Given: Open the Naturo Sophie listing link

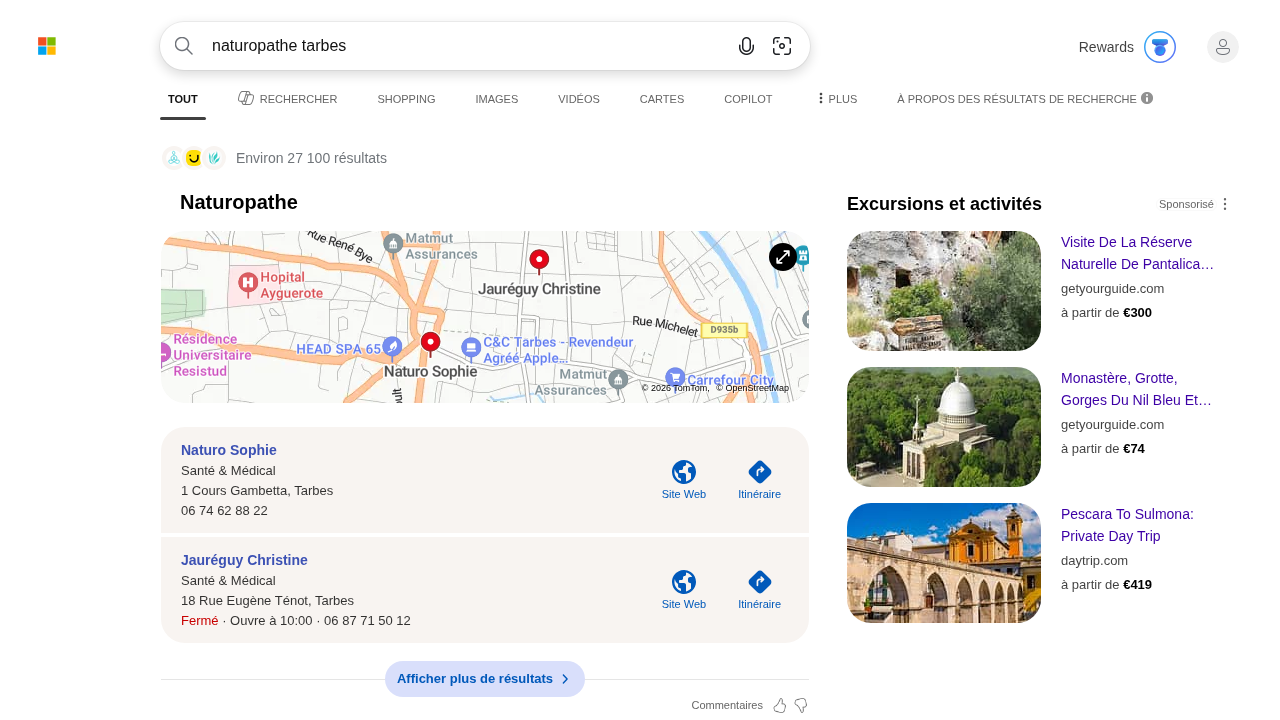Looking at the screenshot, I should click(x=228, y=449).
